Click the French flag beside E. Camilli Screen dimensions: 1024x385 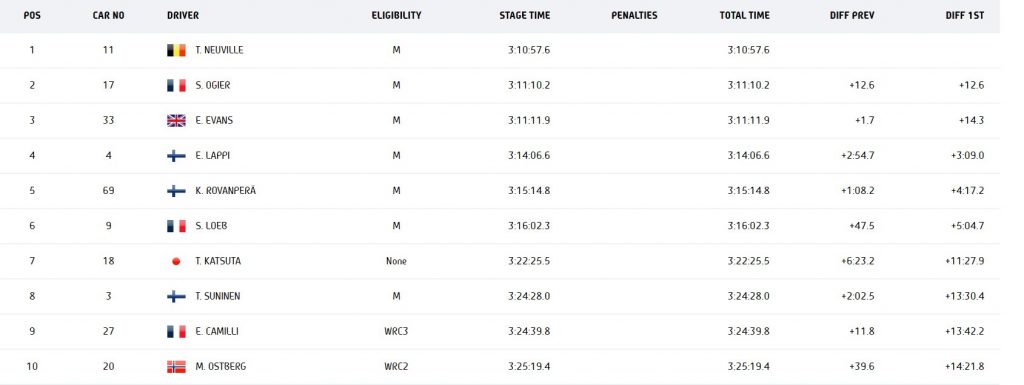pos(176,332)
